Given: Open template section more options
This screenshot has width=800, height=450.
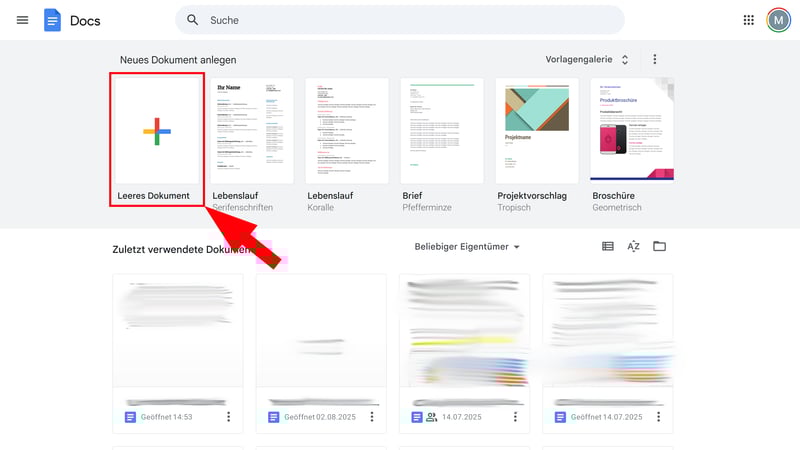Looking at the screenshot, I should point(655,59).
